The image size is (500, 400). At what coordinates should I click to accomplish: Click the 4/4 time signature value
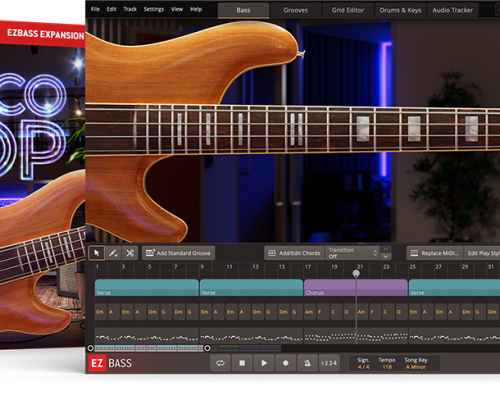click(x=364, y=367)
